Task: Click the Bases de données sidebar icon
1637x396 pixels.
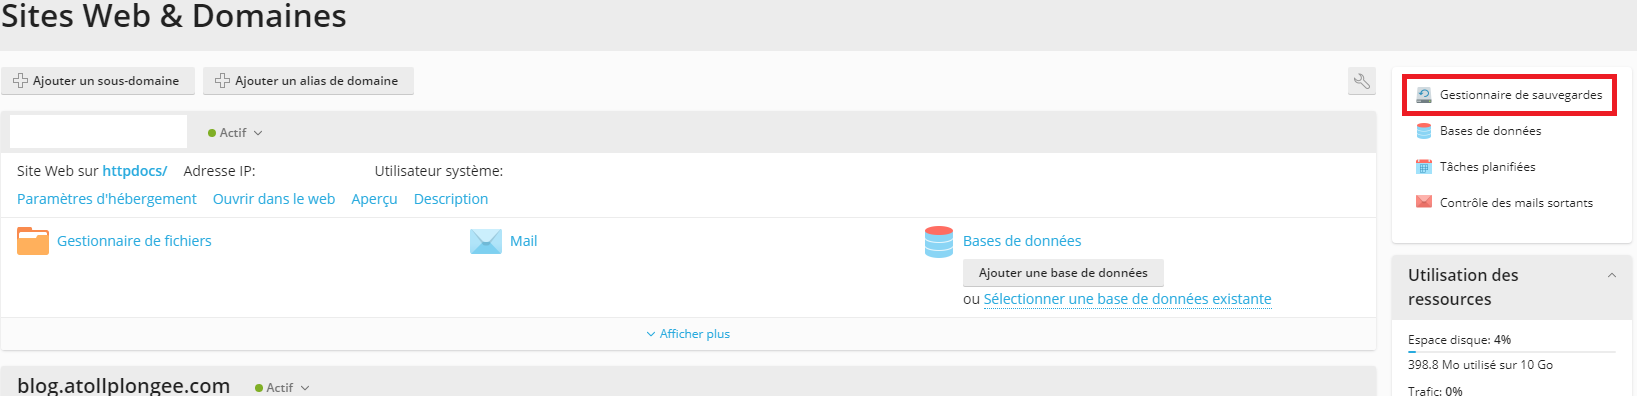Action: 1424,131
